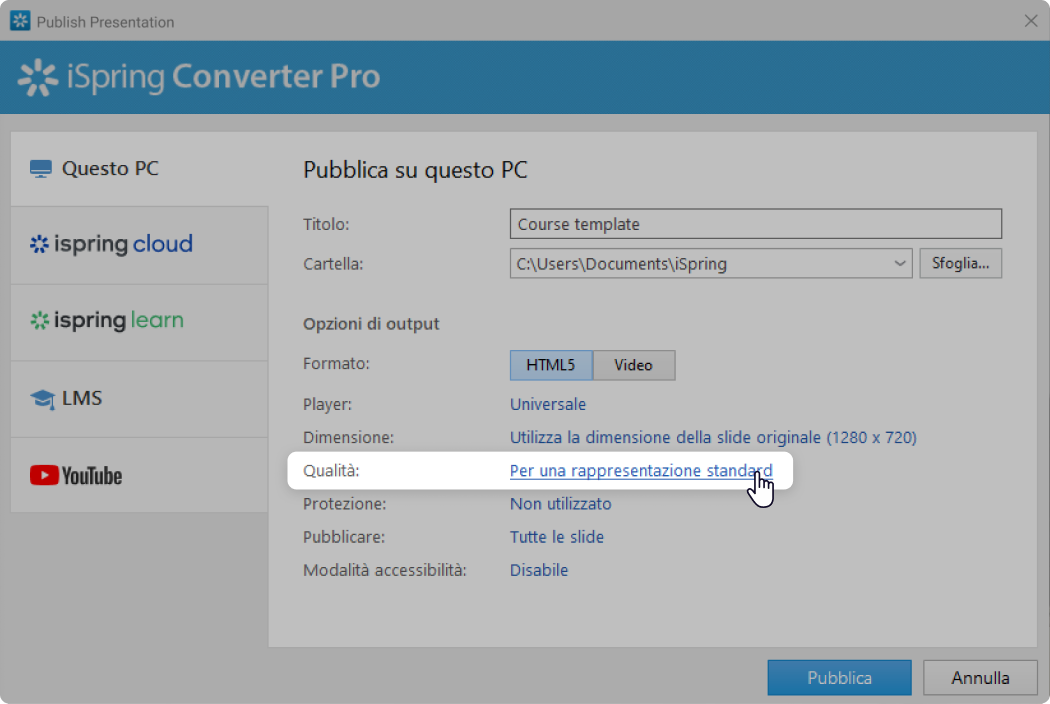Image resolution: width=1050 pixels, height=704 pixels.
Task: Click the computer monitor icon
Action: pos(41,169)
